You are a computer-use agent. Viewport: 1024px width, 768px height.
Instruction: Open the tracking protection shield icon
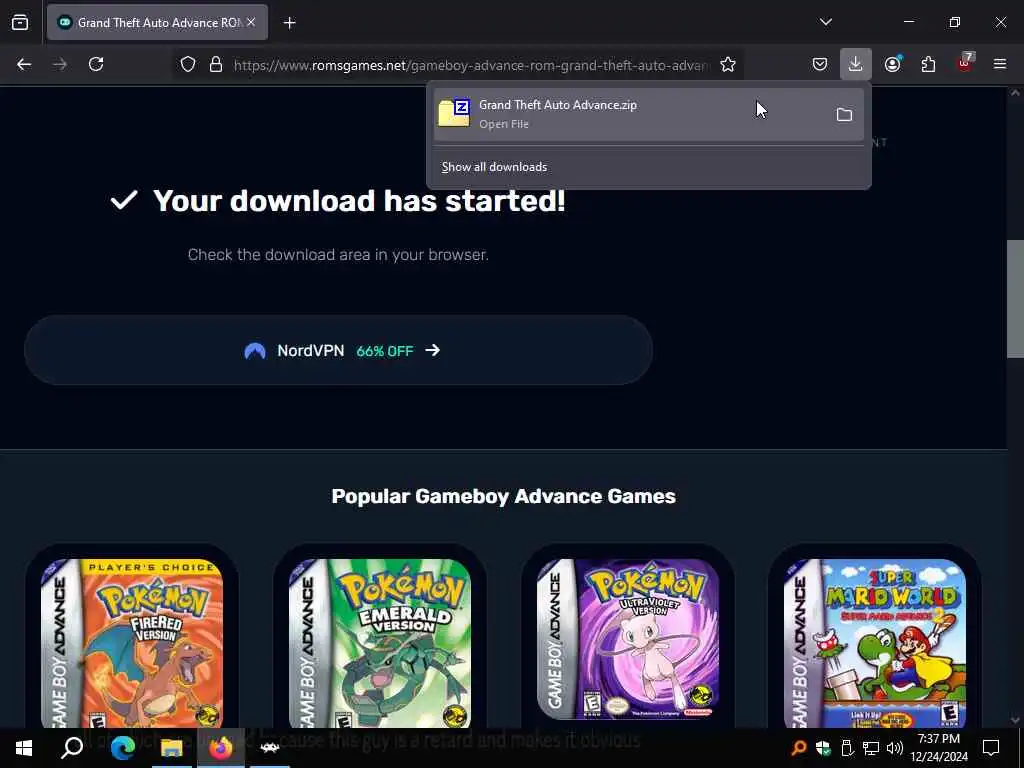point(188,65)
